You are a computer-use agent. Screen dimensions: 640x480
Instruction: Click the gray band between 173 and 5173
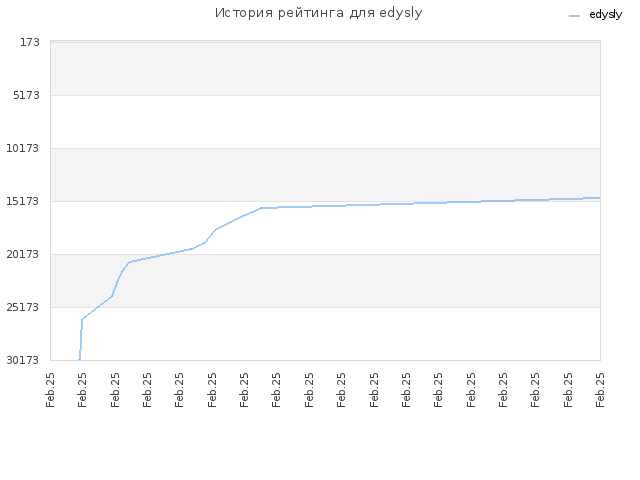tap(325, 69)
